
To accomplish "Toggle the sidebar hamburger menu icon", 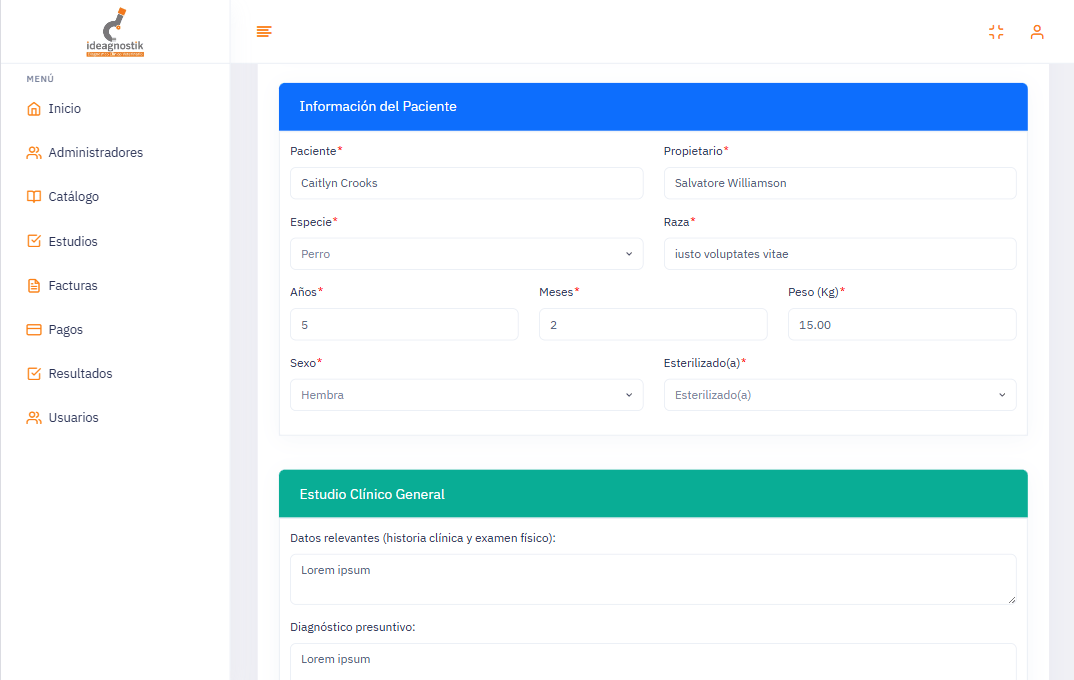I will pyautogui.click(x=264, y=32).
